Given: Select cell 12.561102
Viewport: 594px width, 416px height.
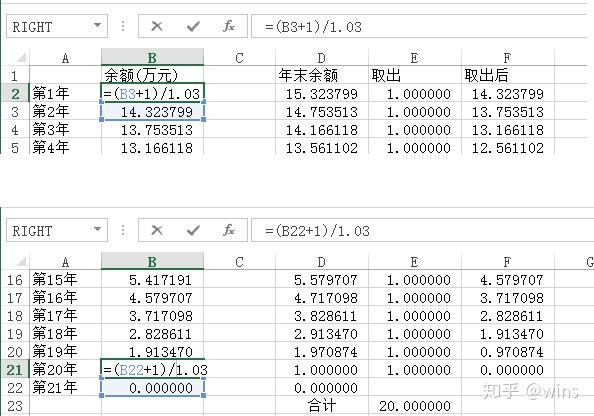Looking at the screenshot, I should pos(508,147).
